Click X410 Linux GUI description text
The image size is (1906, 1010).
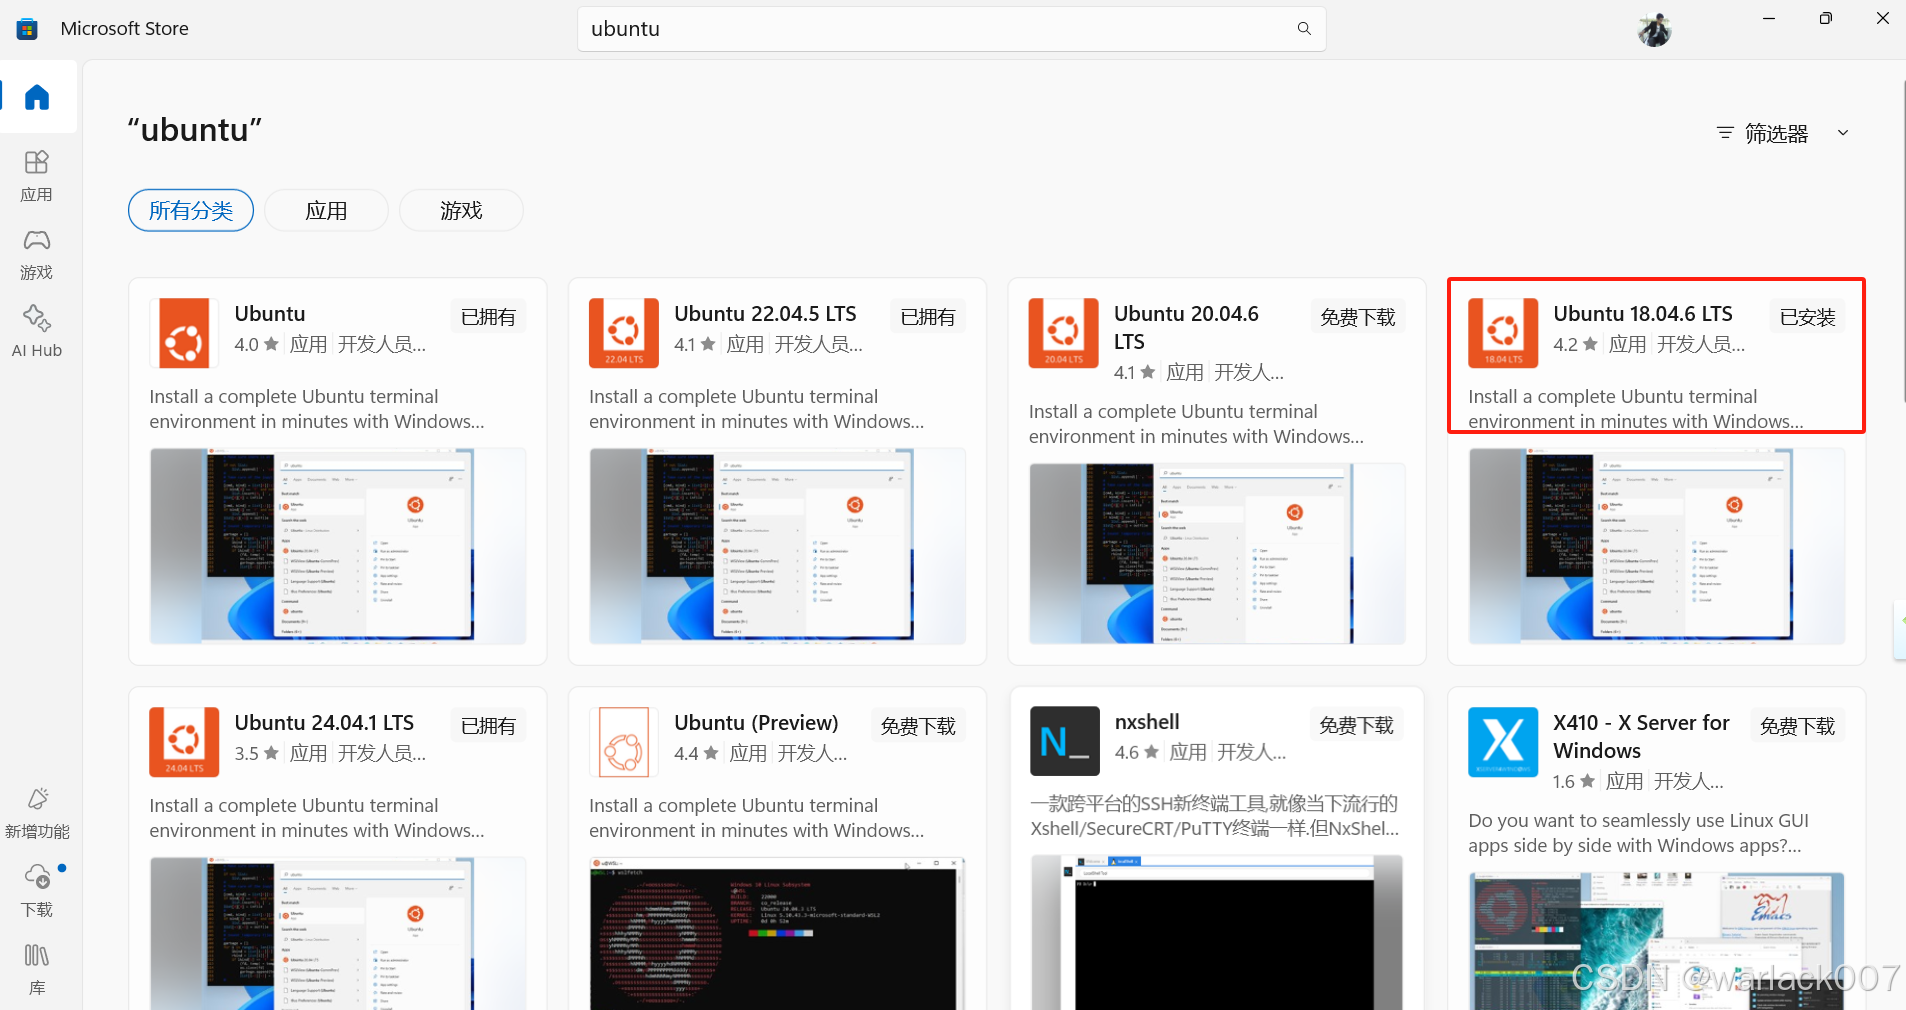tap(1638, 833)
